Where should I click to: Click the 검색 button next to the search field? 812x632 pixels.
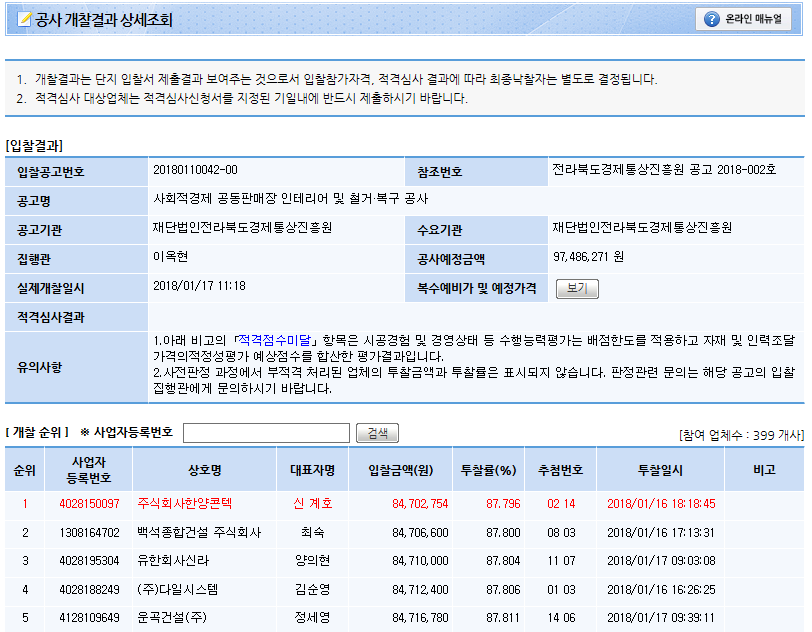coord(377,433)
